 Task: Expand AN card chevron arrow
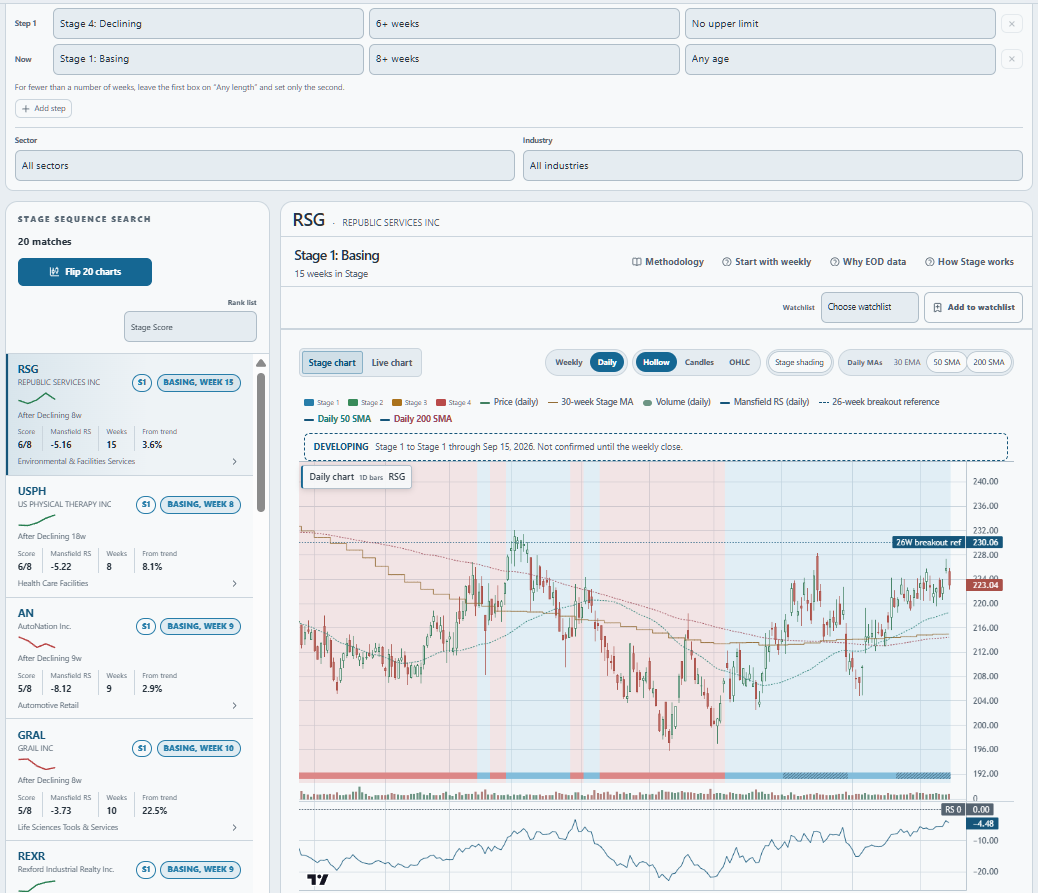point(234,706)
